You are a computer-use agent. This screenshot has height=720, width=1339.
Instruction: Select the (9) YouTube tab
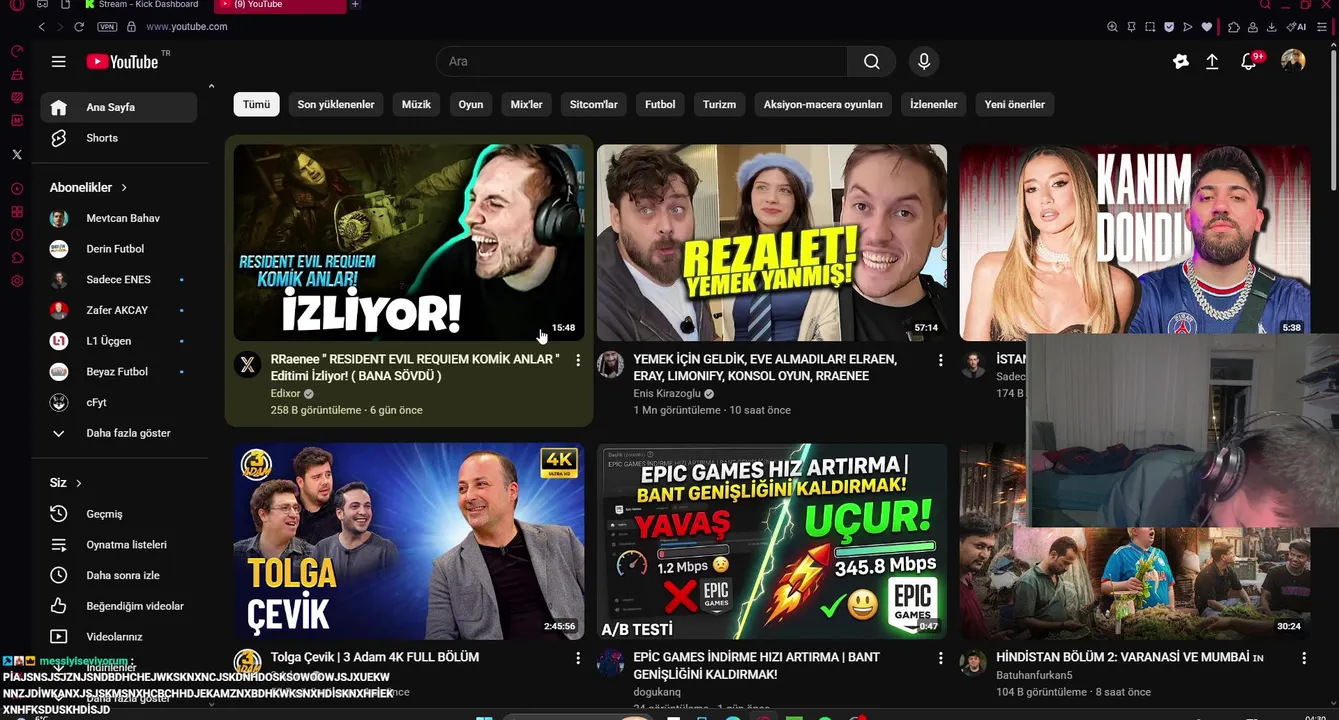point(280,5)
